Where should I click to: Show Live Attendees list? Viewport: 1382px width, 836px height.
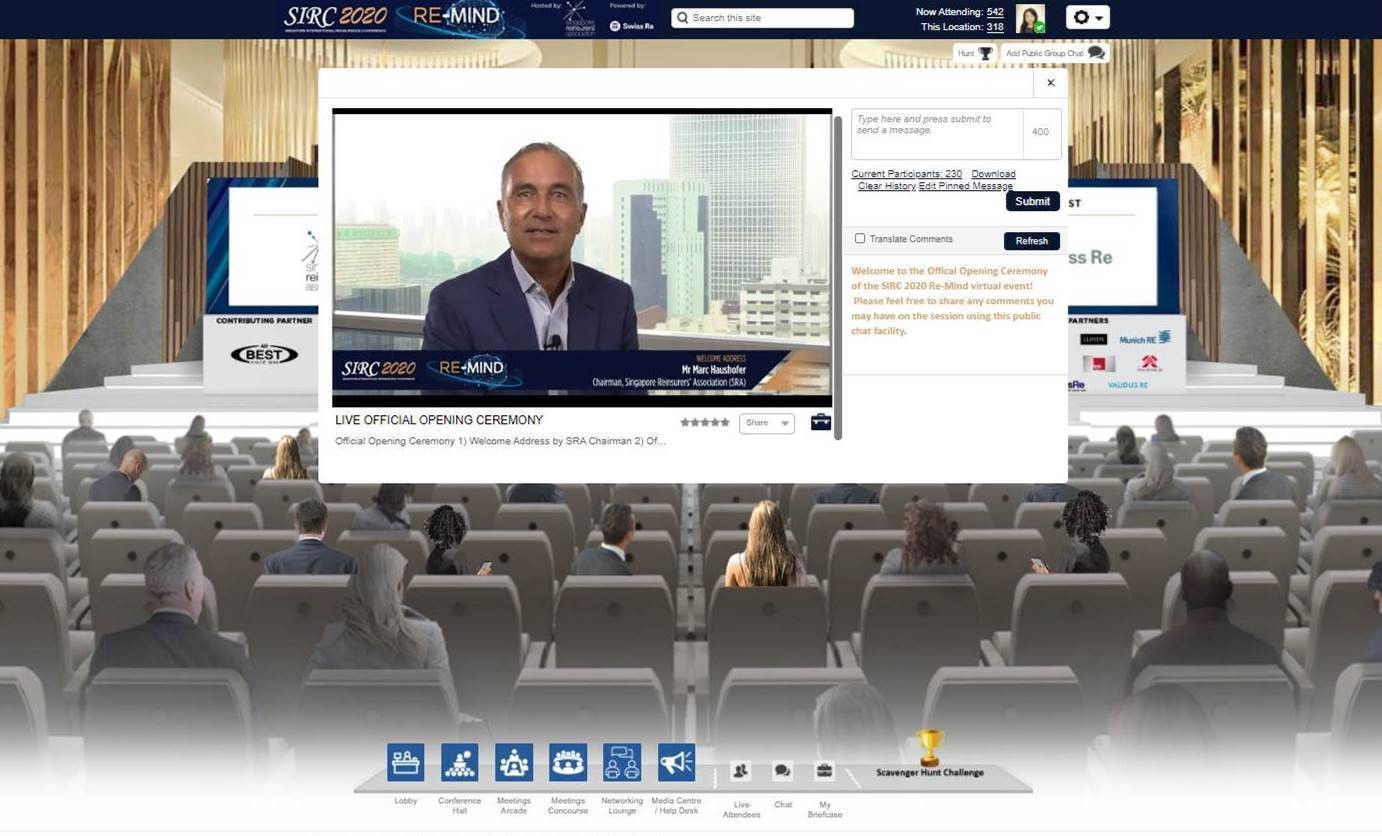click(x=741, y=771)
